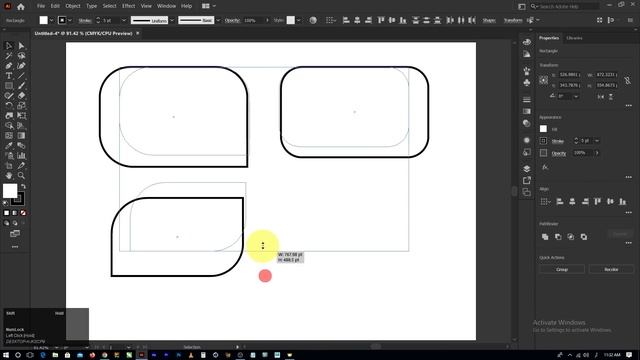Open variable width profile dropdown
The width and height of the screenshot is (640, 360).
pyautogui.click(x=172, y=20)
